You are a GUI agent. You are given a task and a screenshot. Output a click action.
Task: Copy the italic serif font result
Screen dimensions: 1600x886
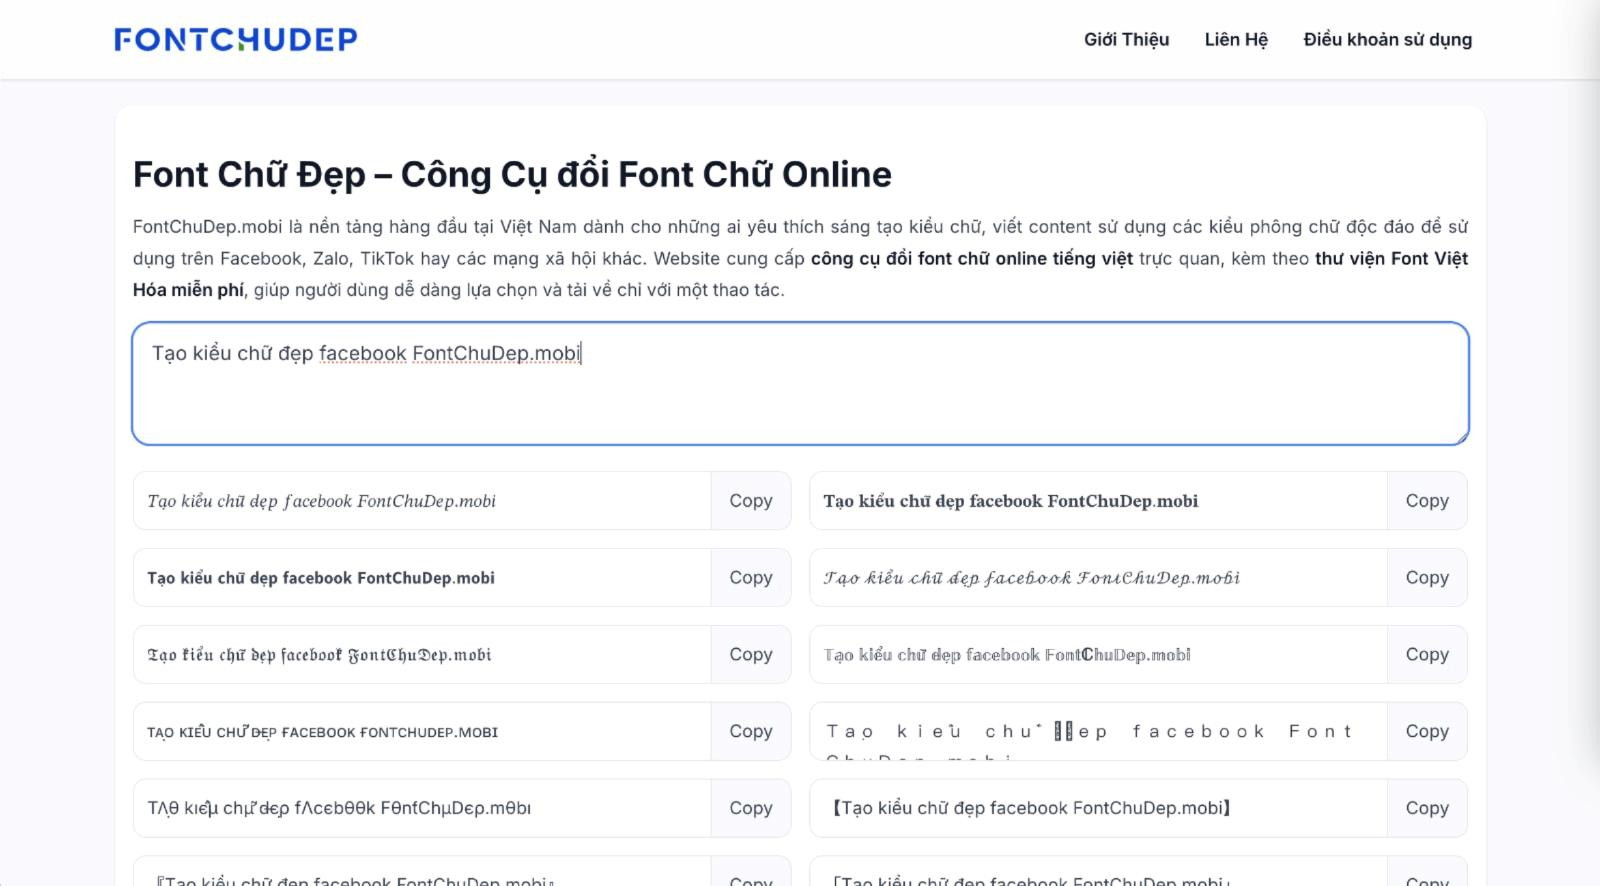[751, 501]
